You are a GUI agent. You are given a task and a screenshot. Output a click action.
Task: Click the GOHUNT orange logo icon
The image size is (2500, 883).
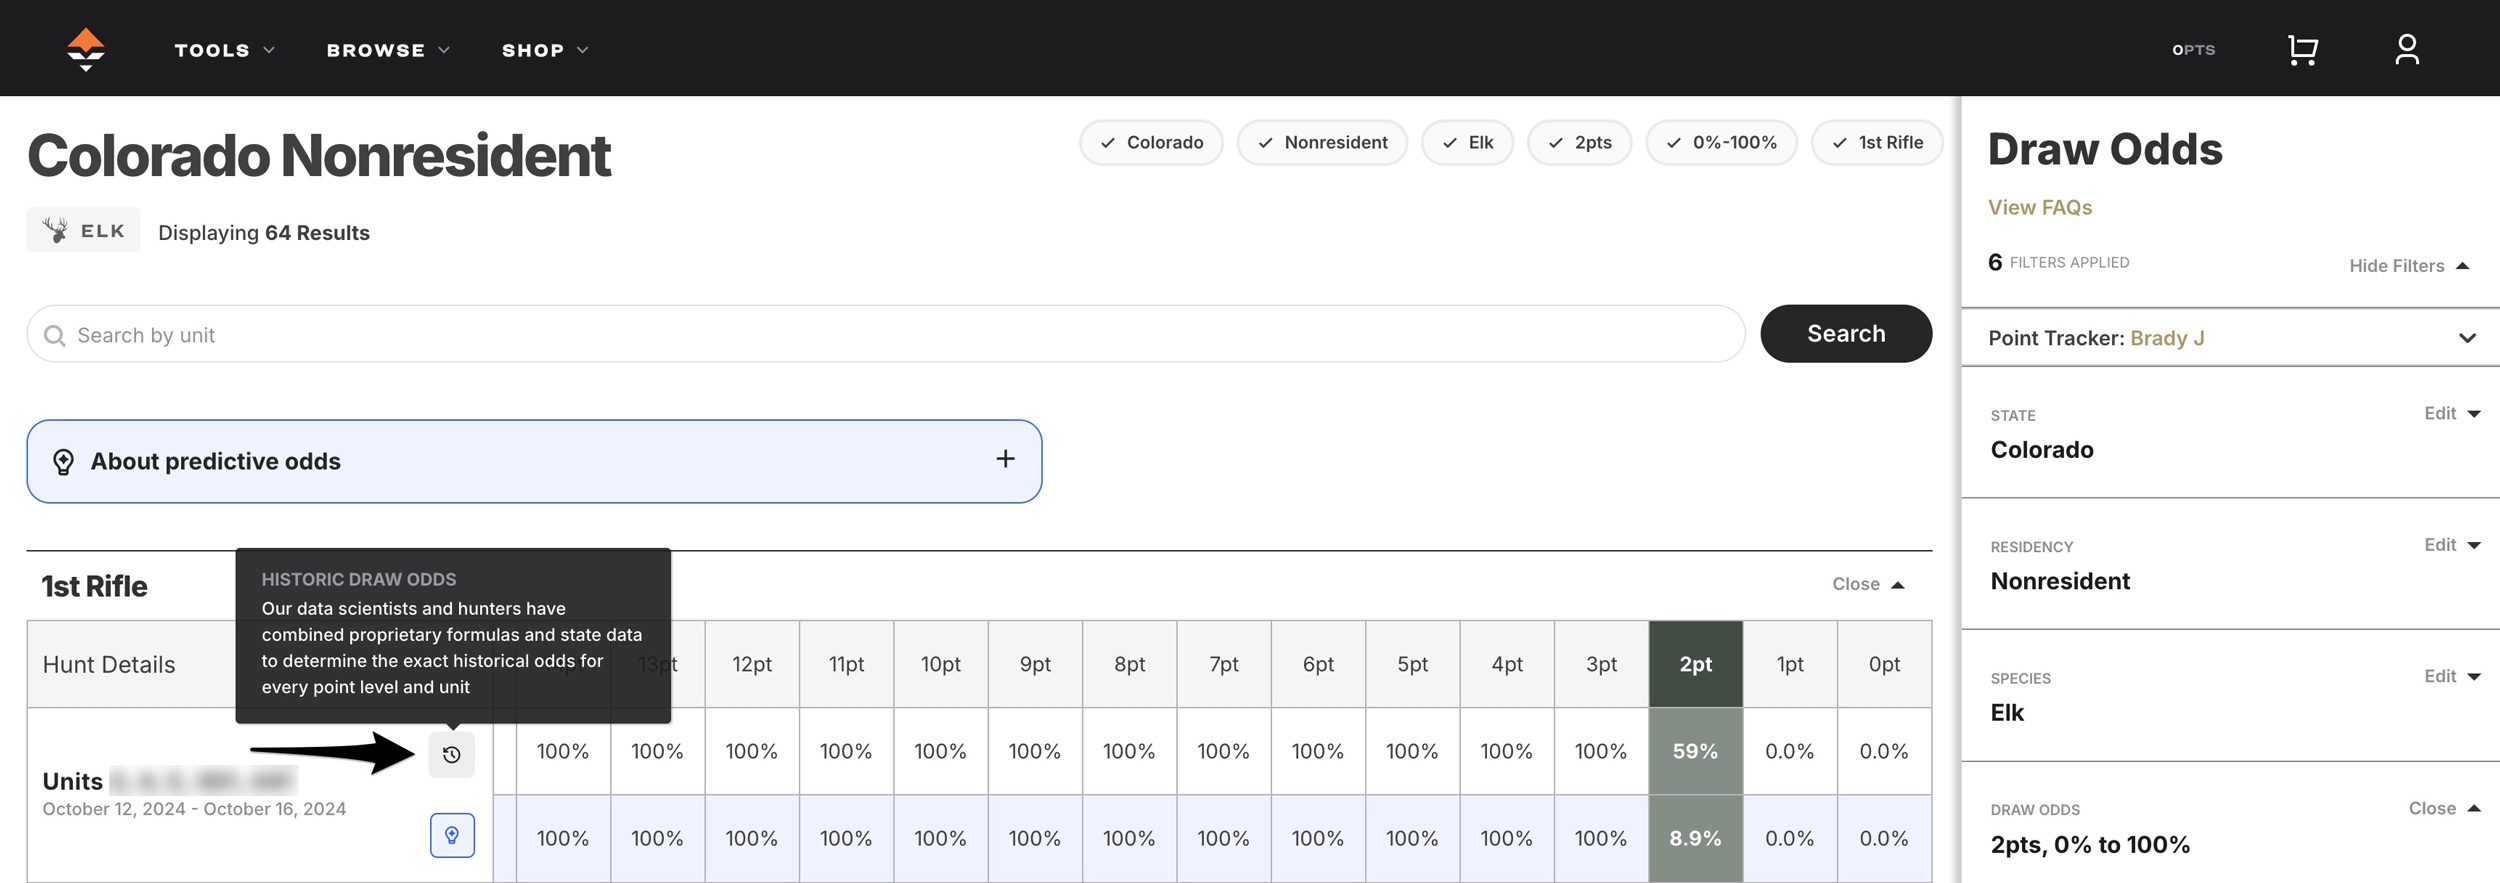pyautogui.click(x=86, y=49)
